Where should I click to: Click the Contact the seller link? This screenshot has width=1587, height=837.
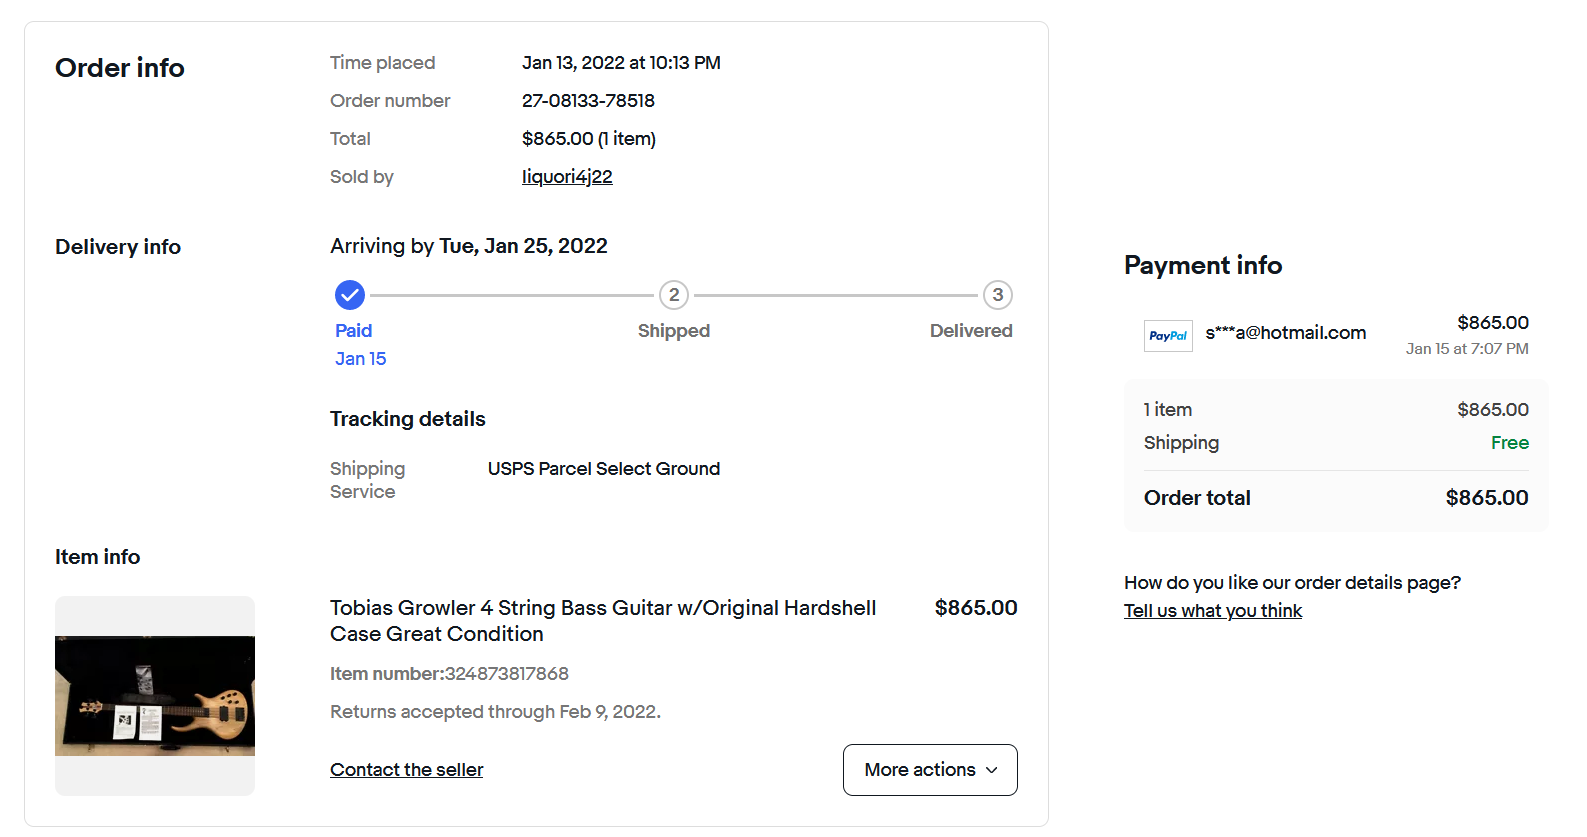[407, 770]
